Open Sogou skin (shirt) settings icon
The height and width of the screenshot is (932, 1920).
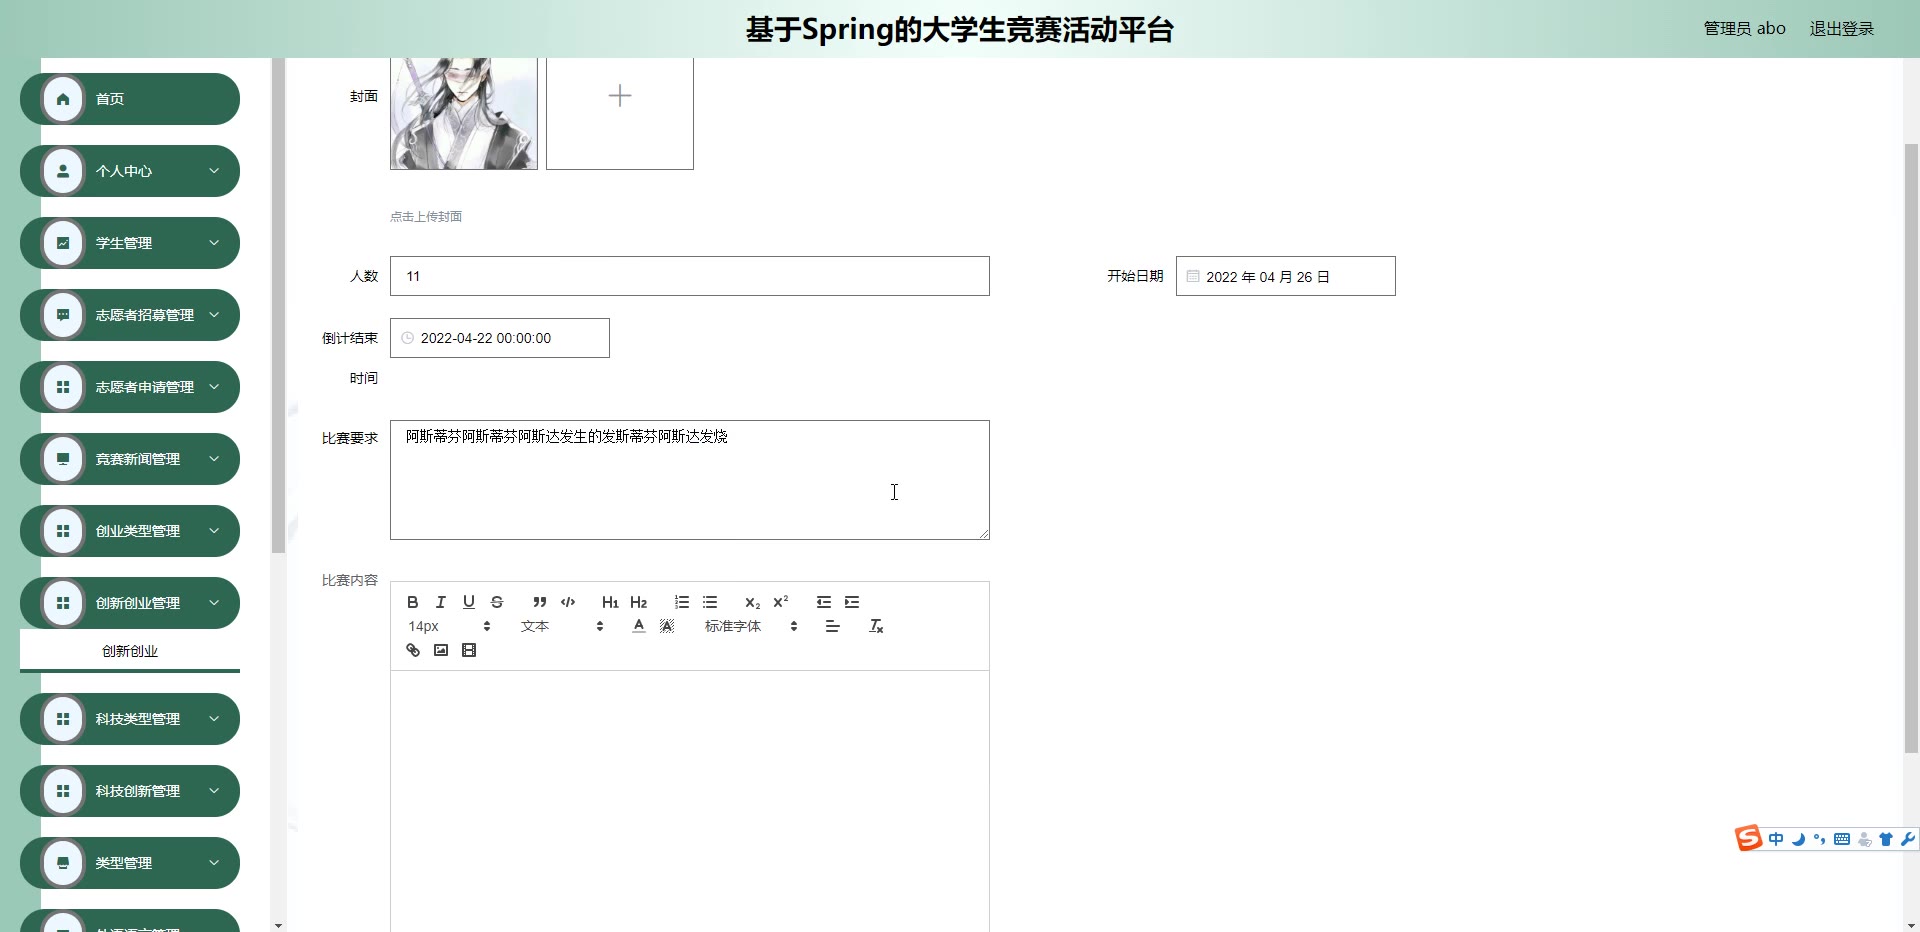pyautogui.click(x=1886, y=839)
